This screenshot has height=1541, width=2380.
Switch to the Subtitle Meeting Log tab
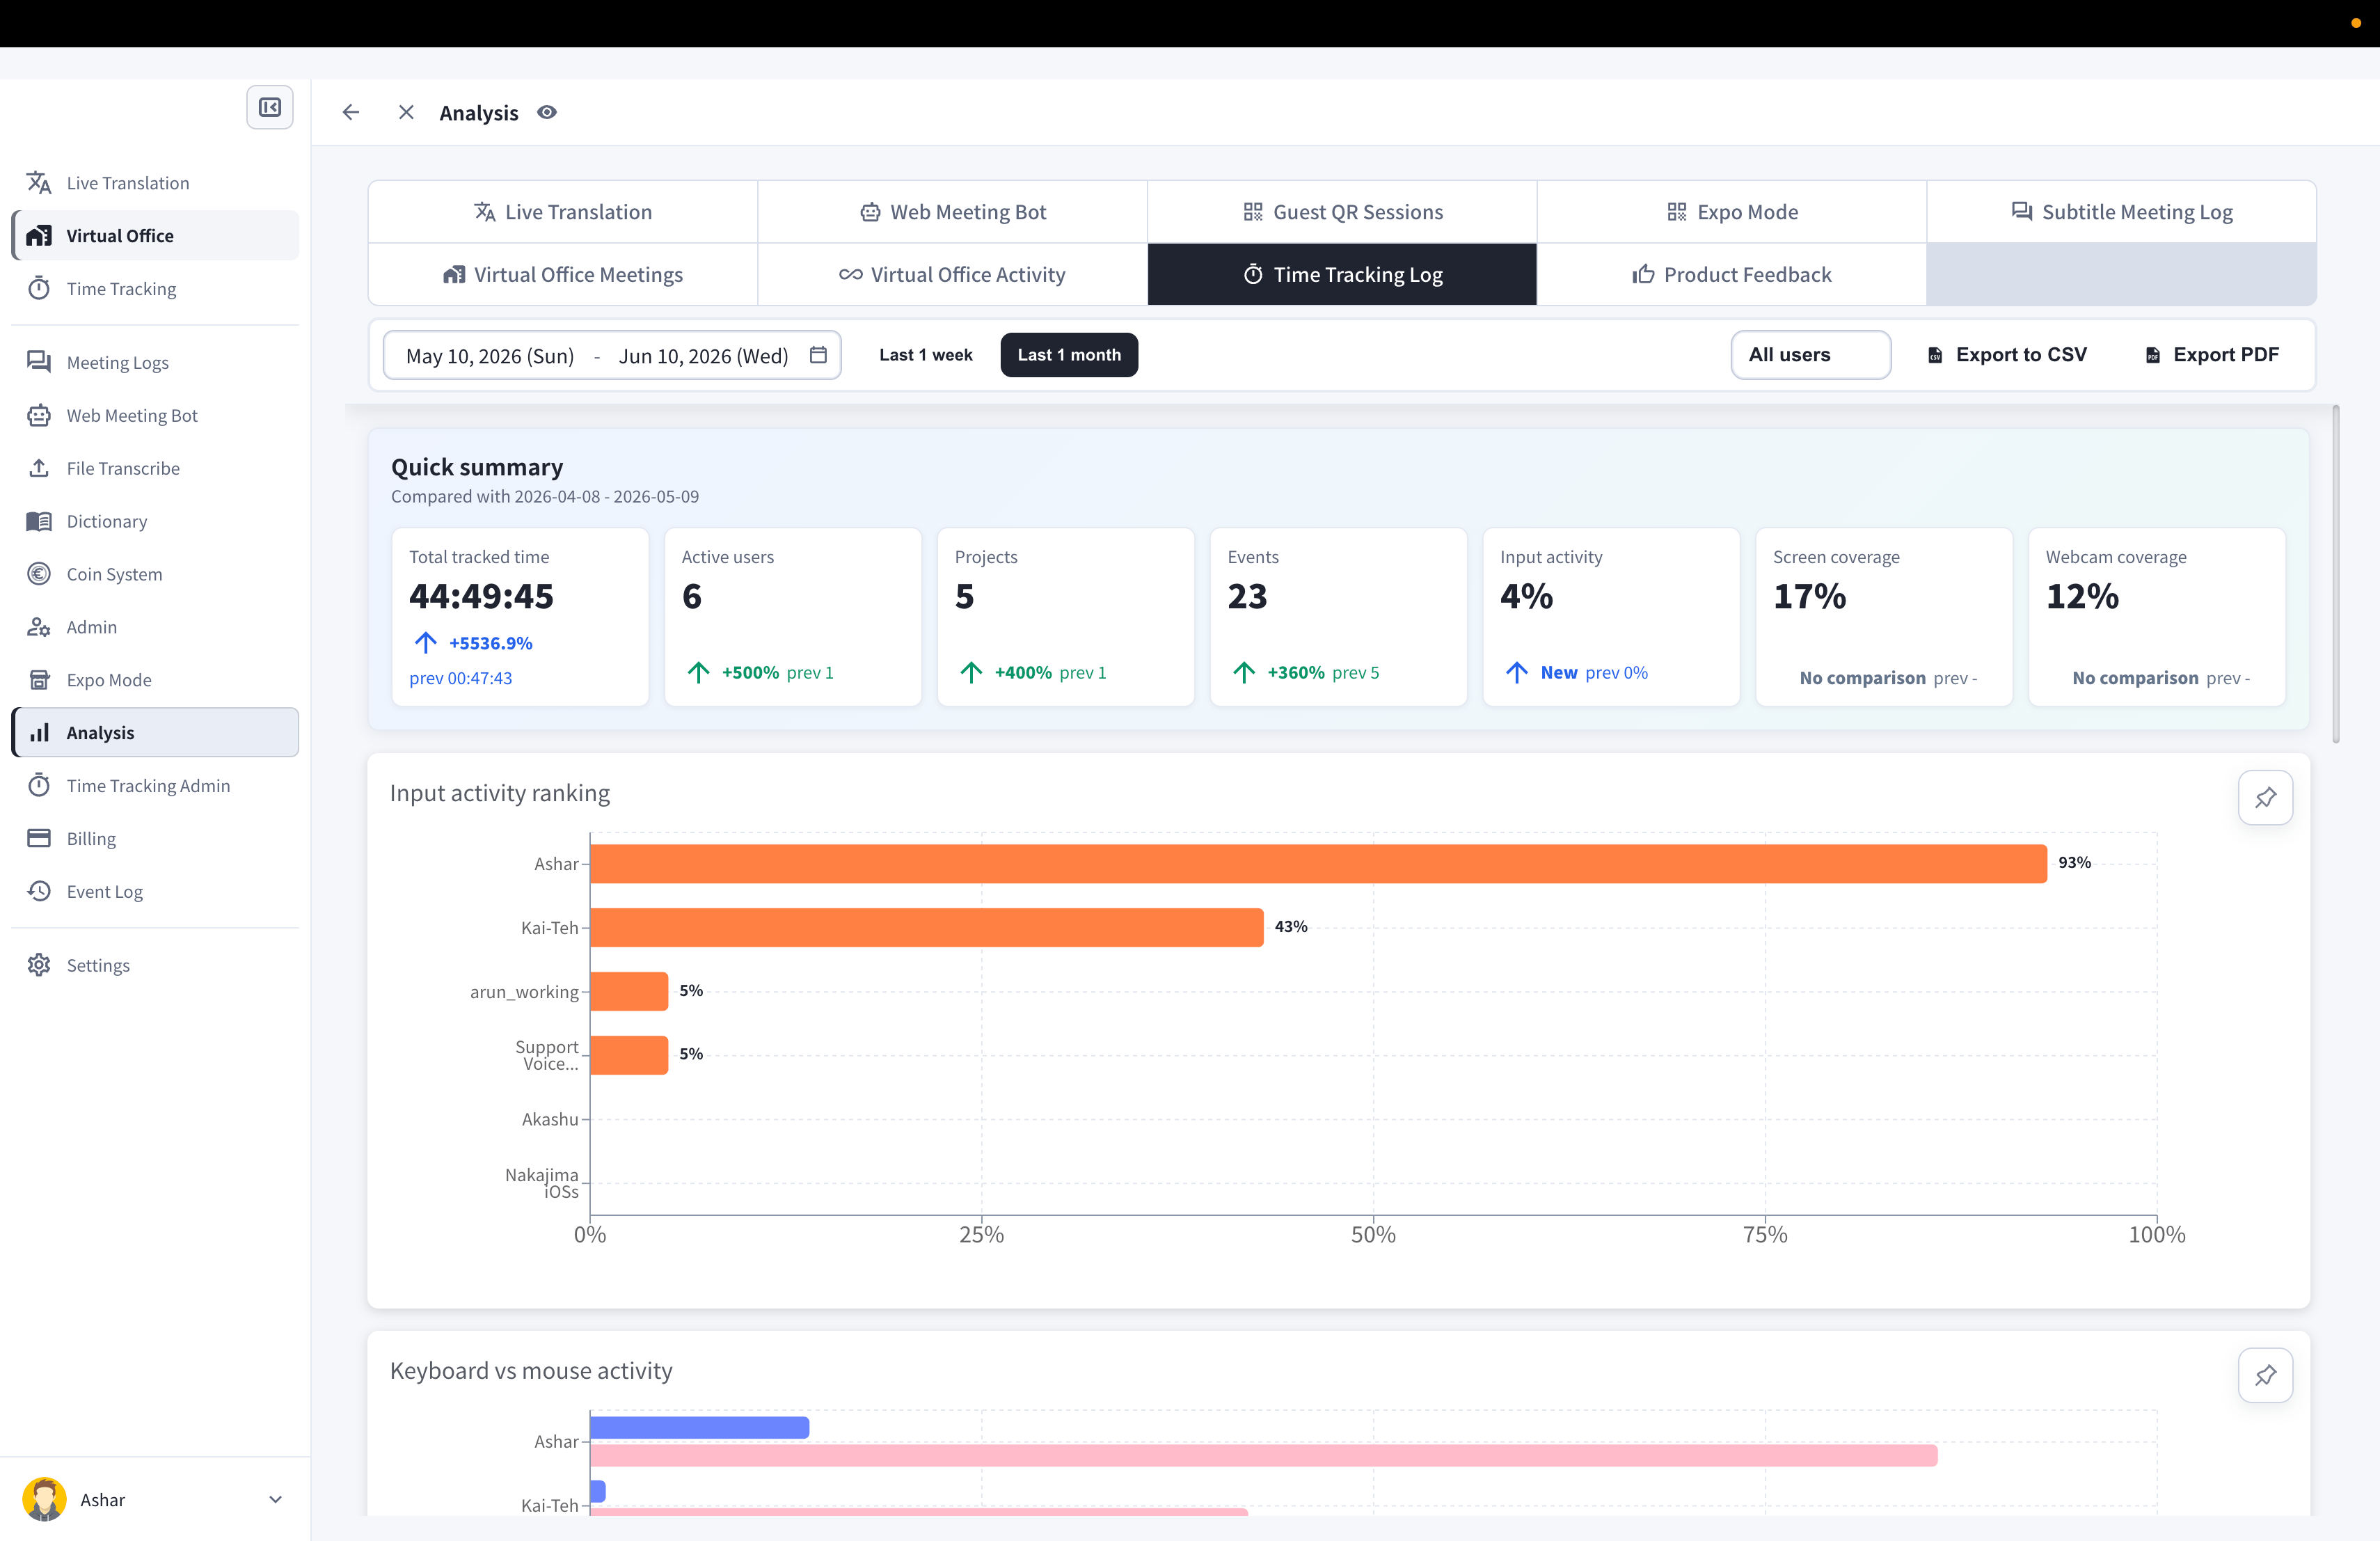click(2122, 212)
